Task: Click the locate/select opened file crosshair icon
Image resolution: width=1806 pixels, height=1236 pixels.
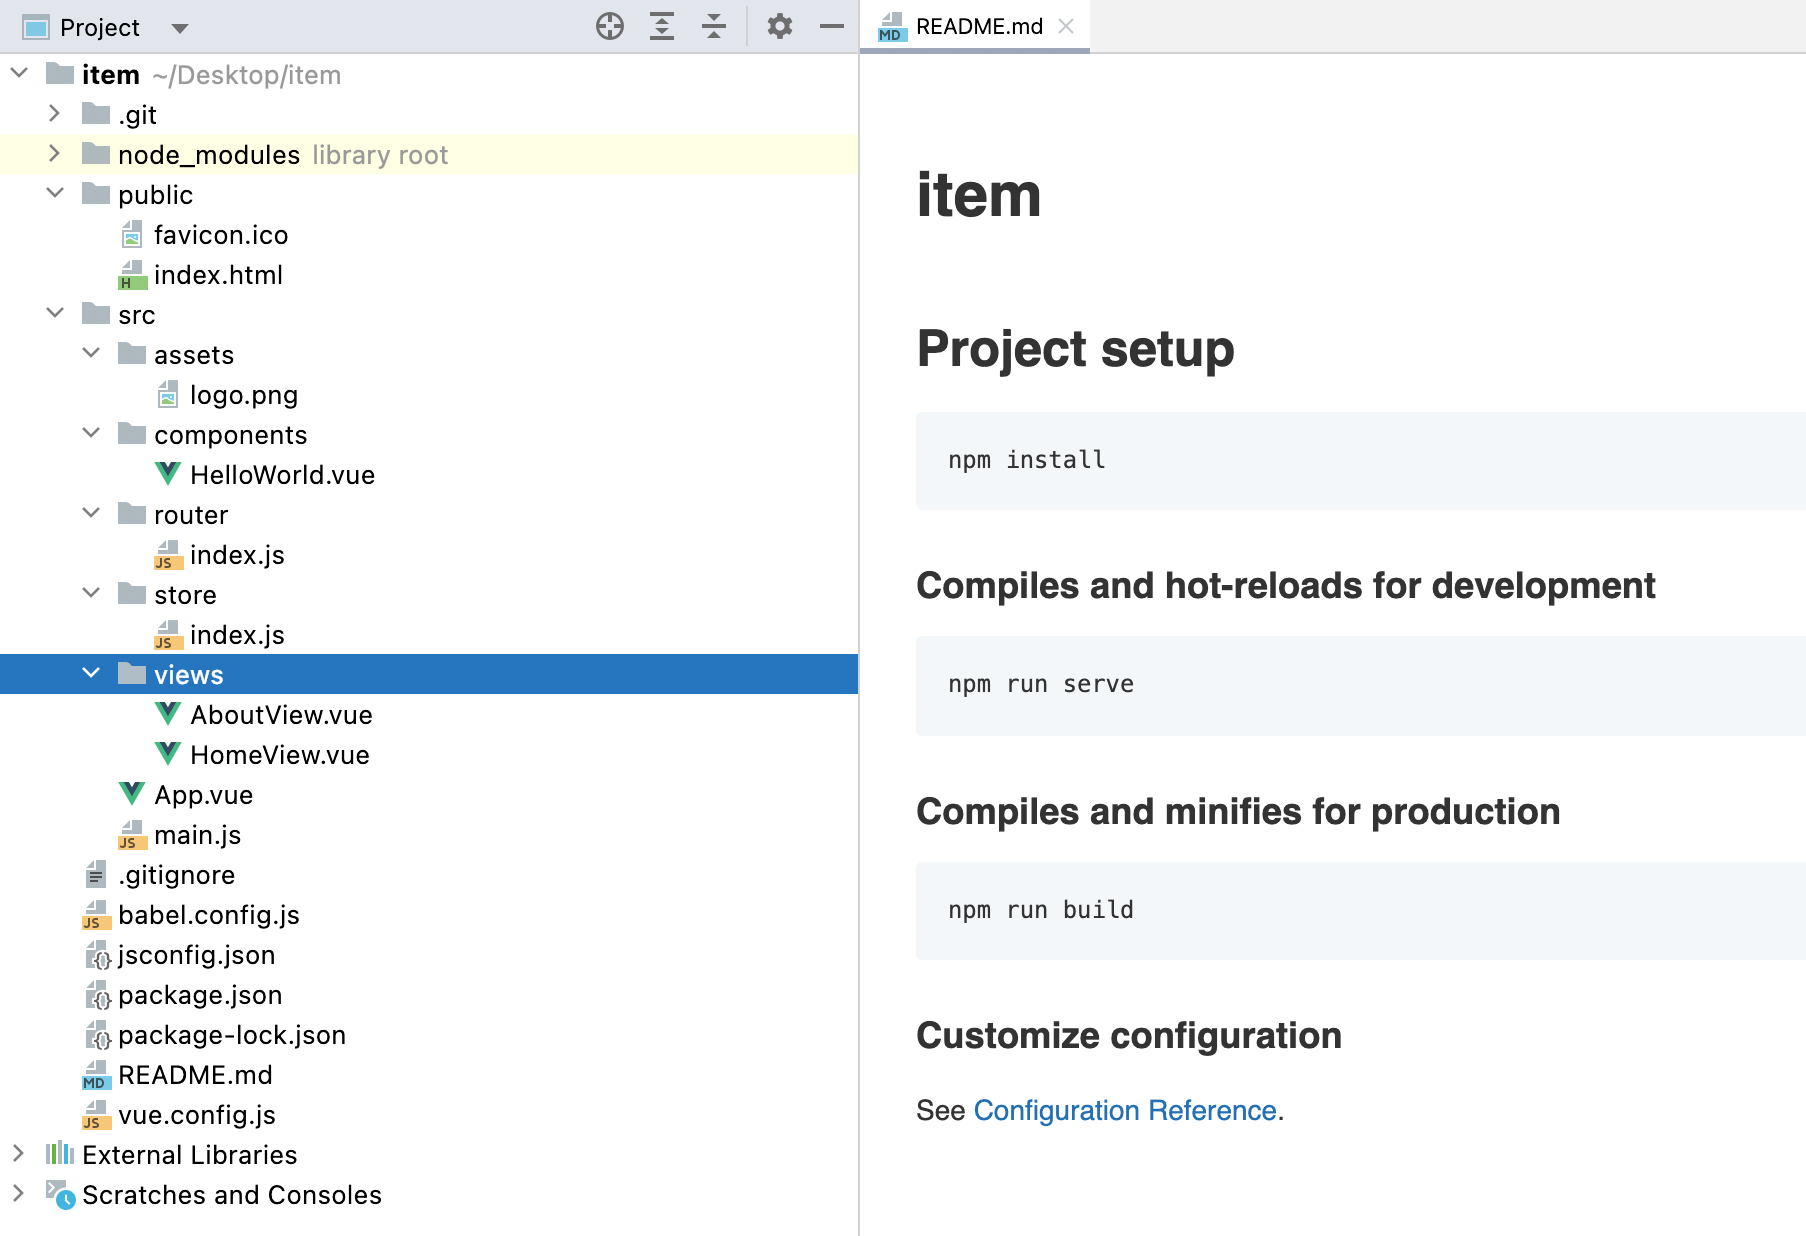Action: 610,26
